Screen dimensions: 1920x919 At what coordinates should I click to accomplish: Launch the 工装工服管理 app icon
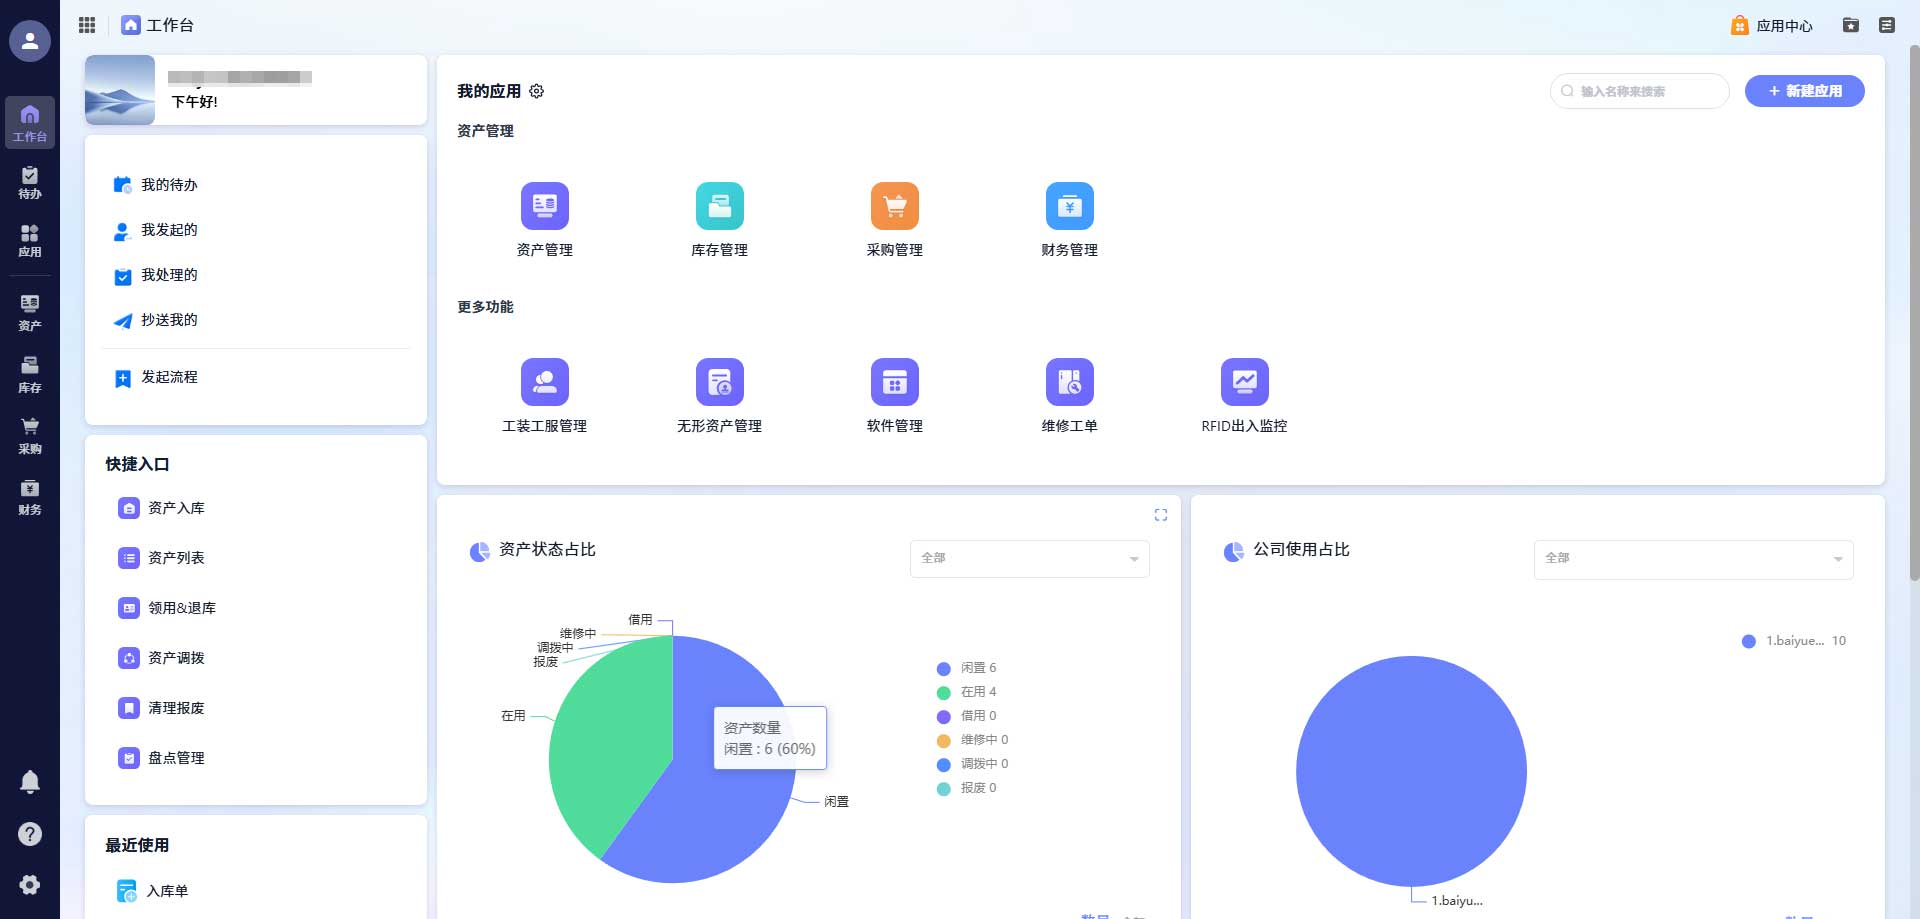tap(545, 382)
